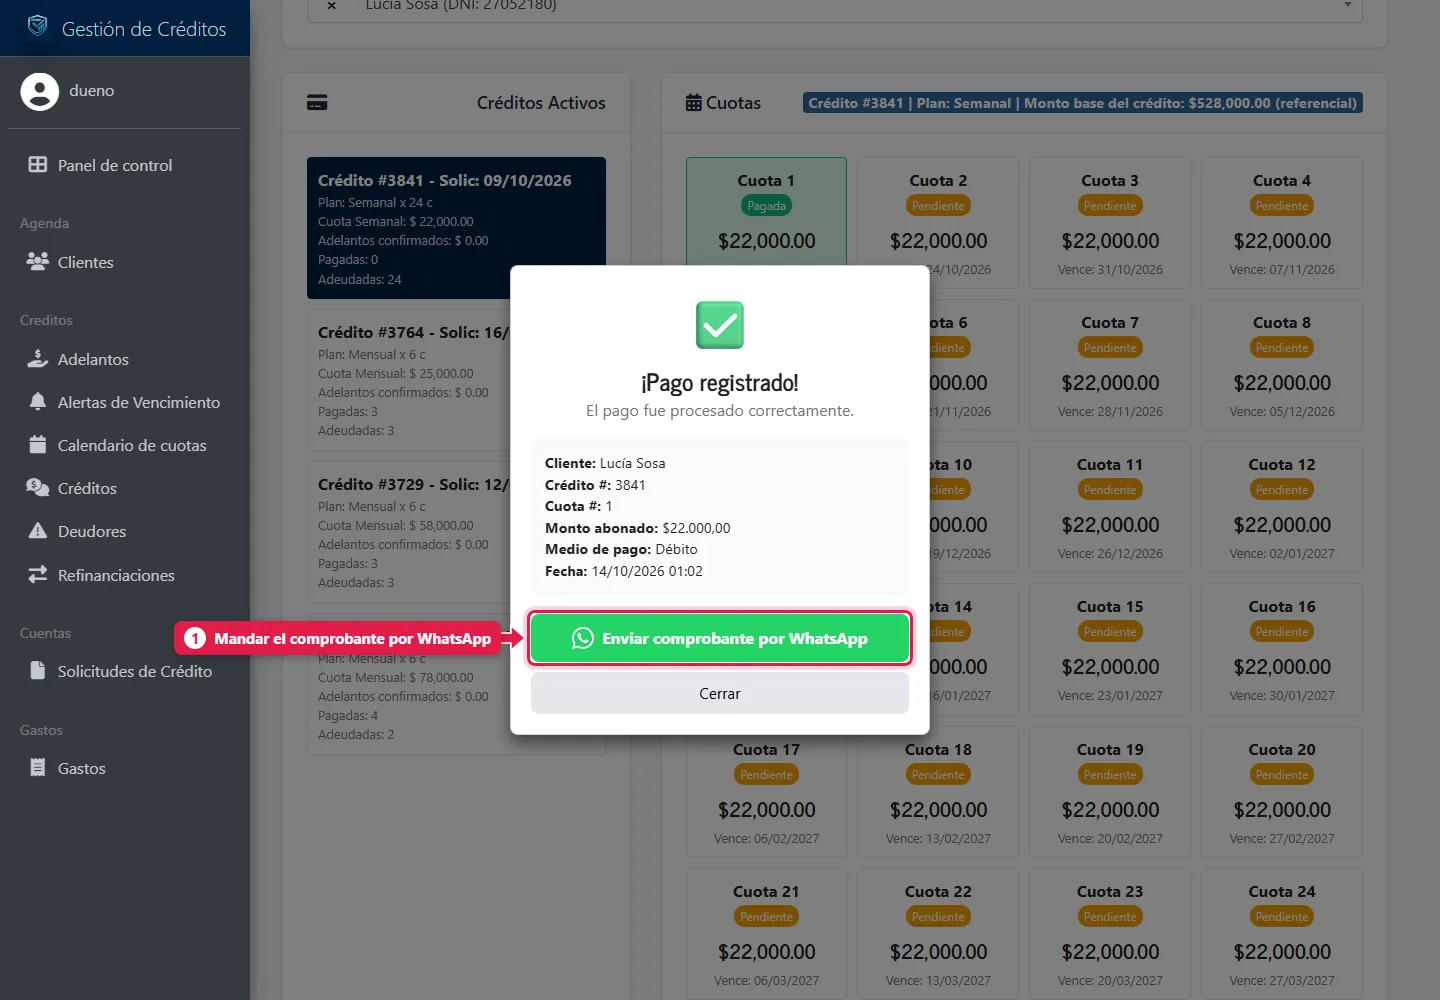Screen dimensions: 1440x1000
Task: Click the Adelantos hand-holding icon
Action: click(x=38, y=358)
